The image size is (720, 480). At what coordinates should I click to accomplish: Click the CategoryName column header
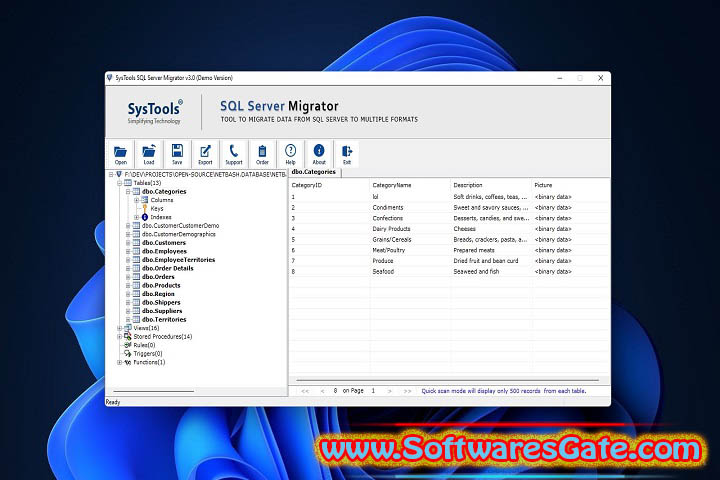click(x=410, y=185)
